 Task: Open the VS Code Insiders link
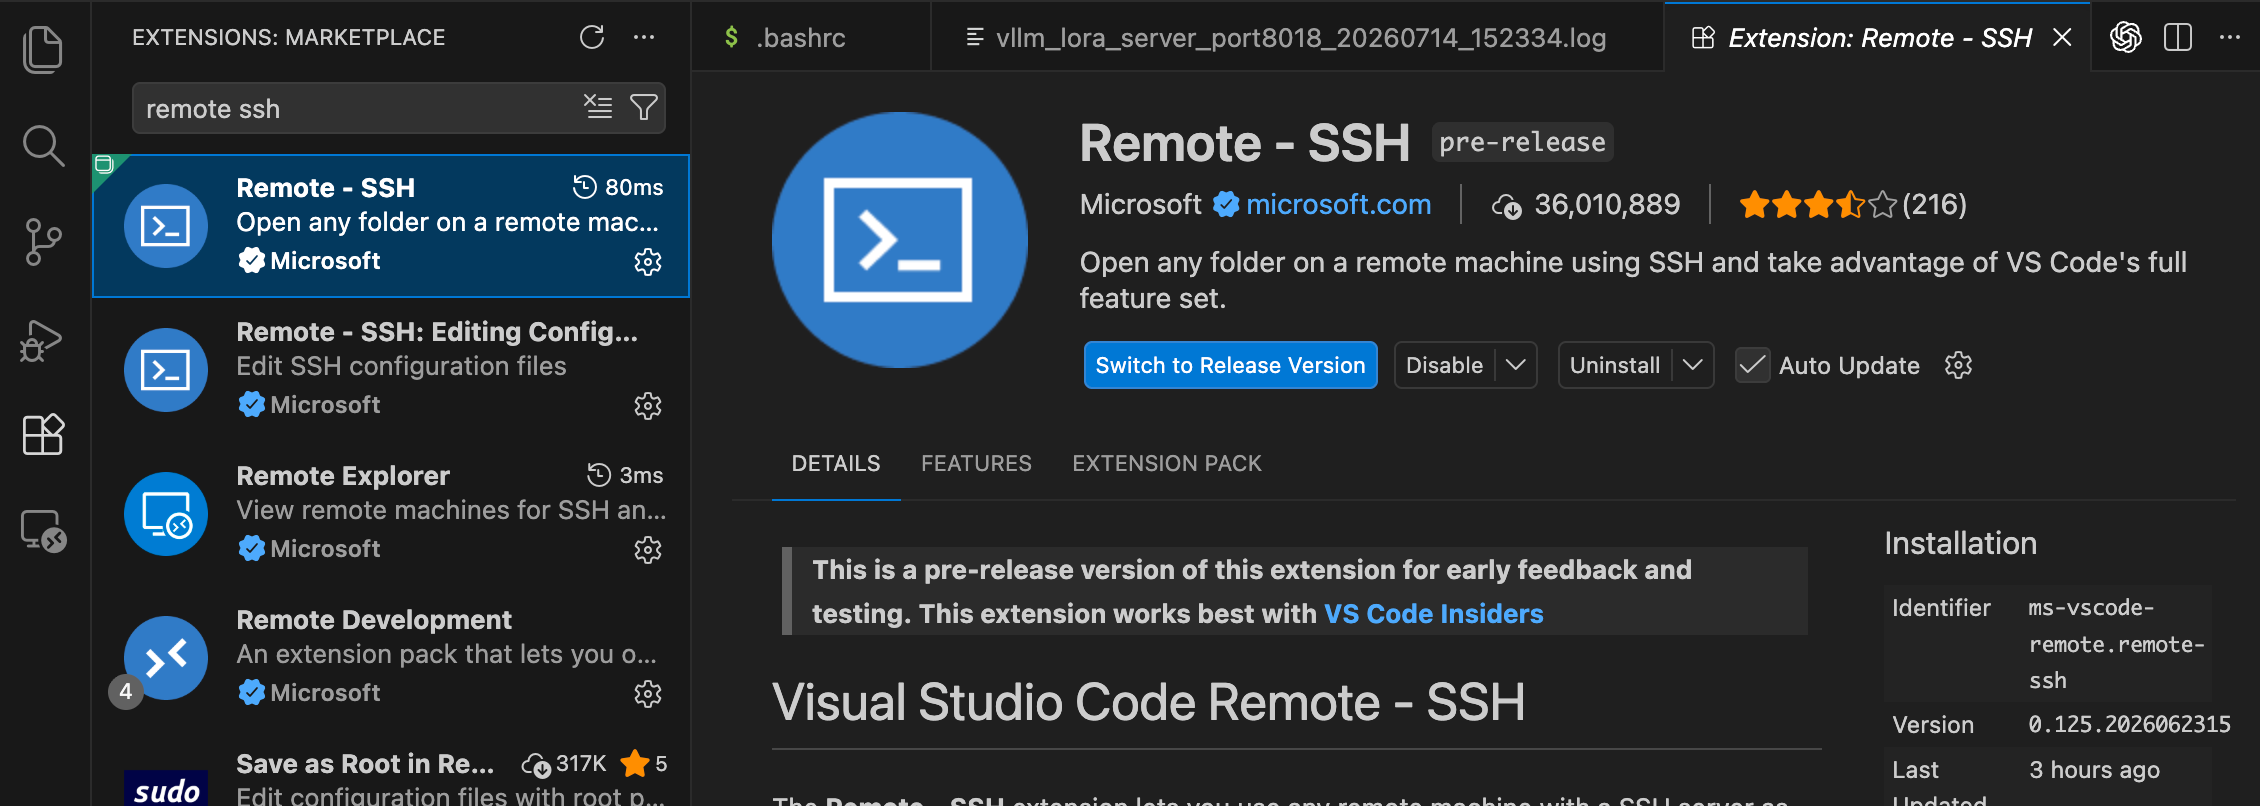tap(1434, 614)
